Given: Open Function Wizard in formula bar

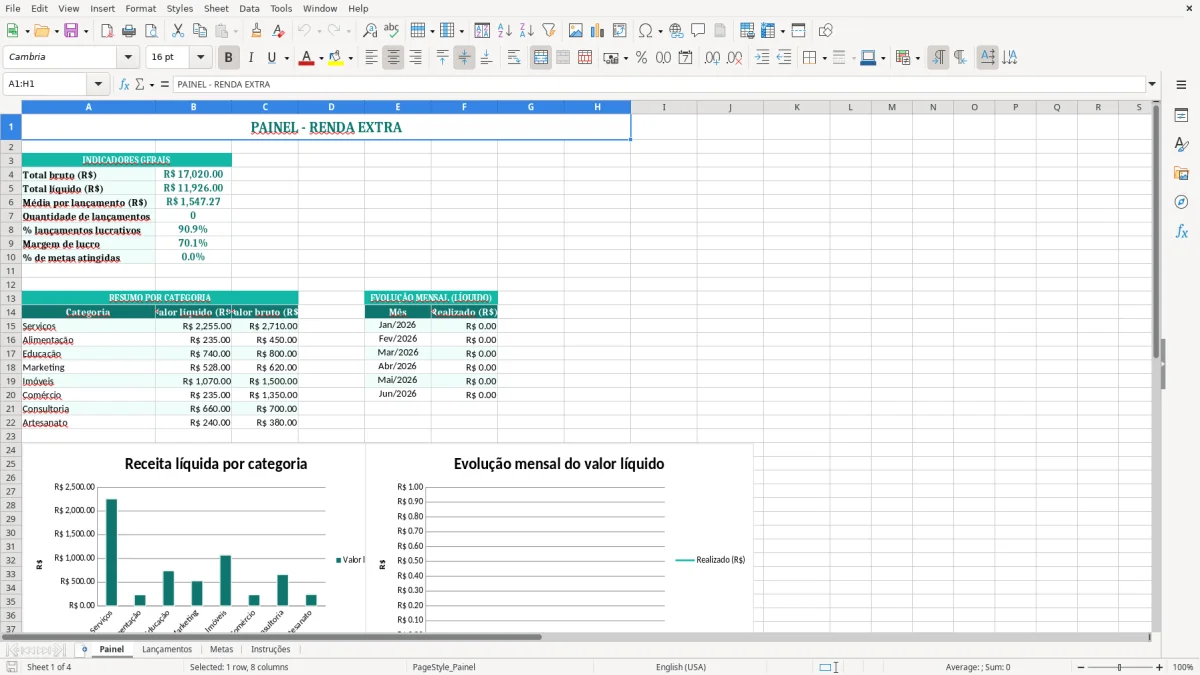Looking at the screenshot, I should [125, 84].
